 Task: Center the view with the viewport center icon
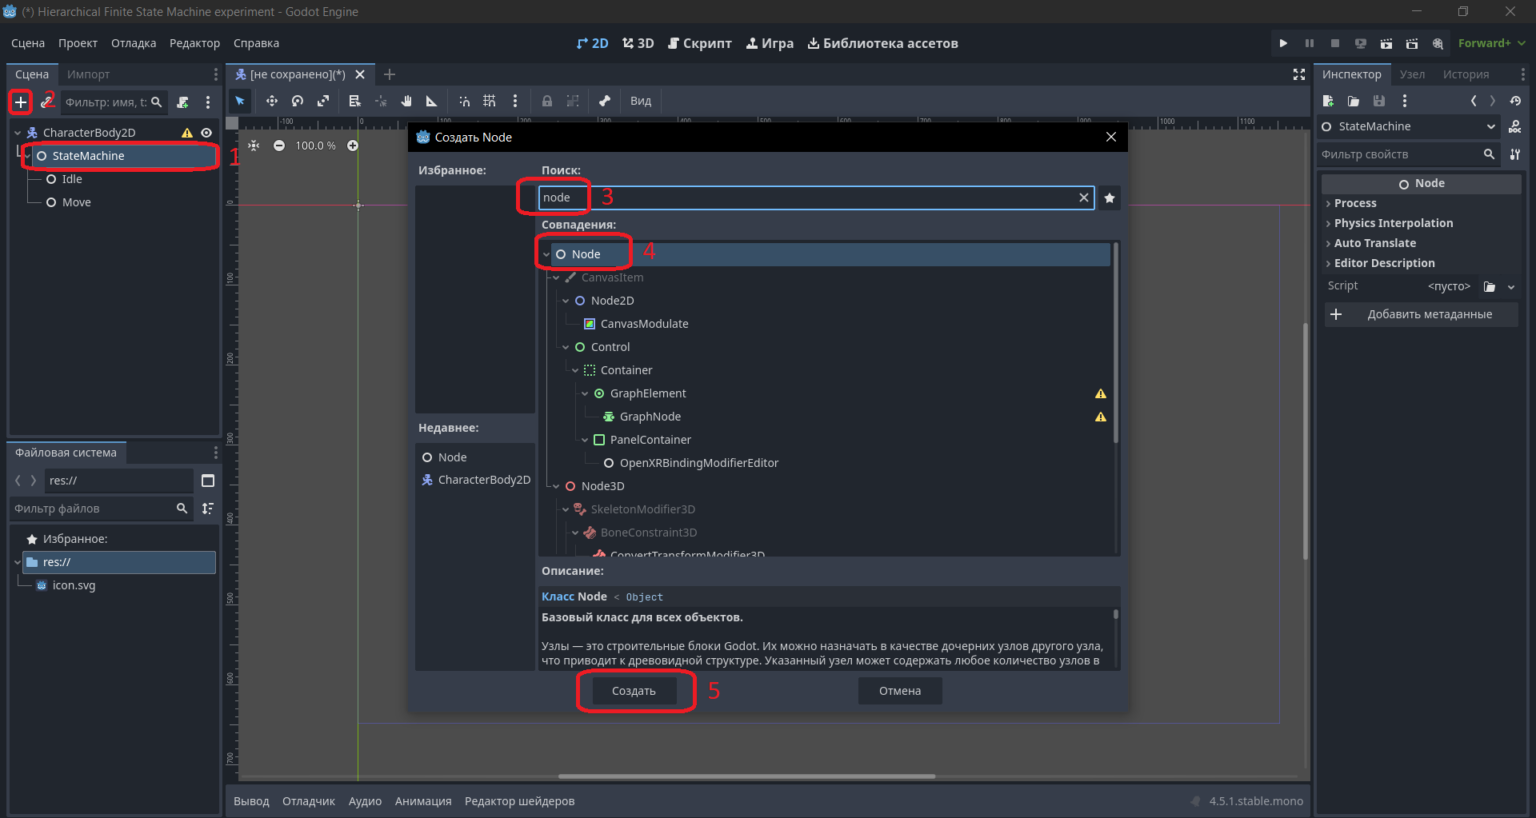coord(254,146)
